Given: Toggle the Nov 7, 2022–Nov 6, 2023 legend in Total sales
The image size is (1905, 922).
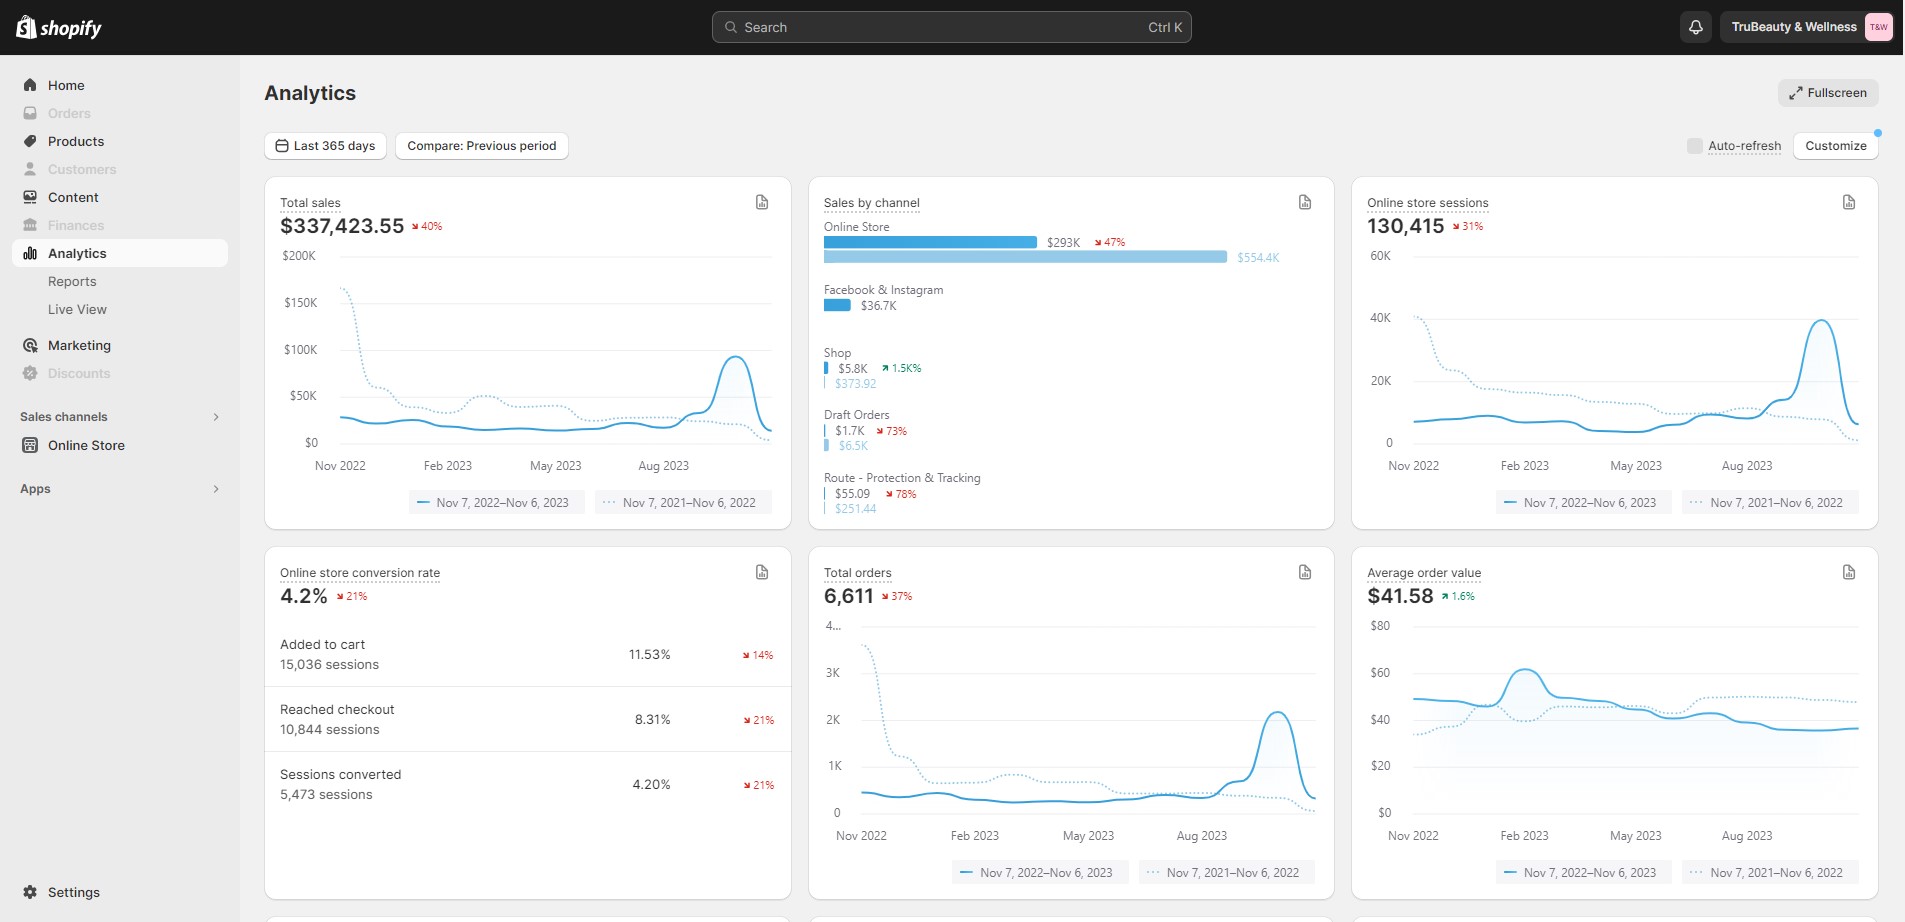Looking at the screenshot, I should 496,503.
